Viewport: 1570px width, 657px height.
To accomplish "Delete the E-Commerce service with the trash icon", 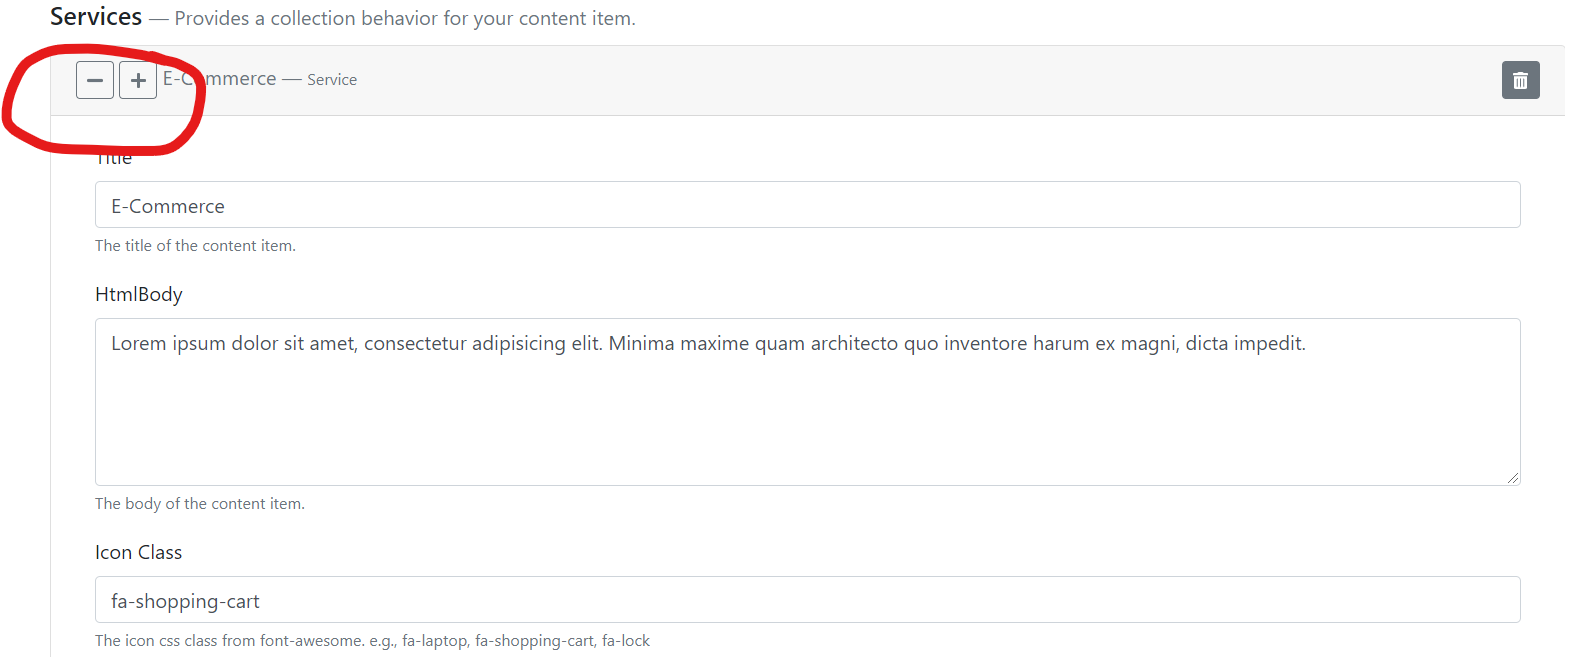I will (1520, 80).
